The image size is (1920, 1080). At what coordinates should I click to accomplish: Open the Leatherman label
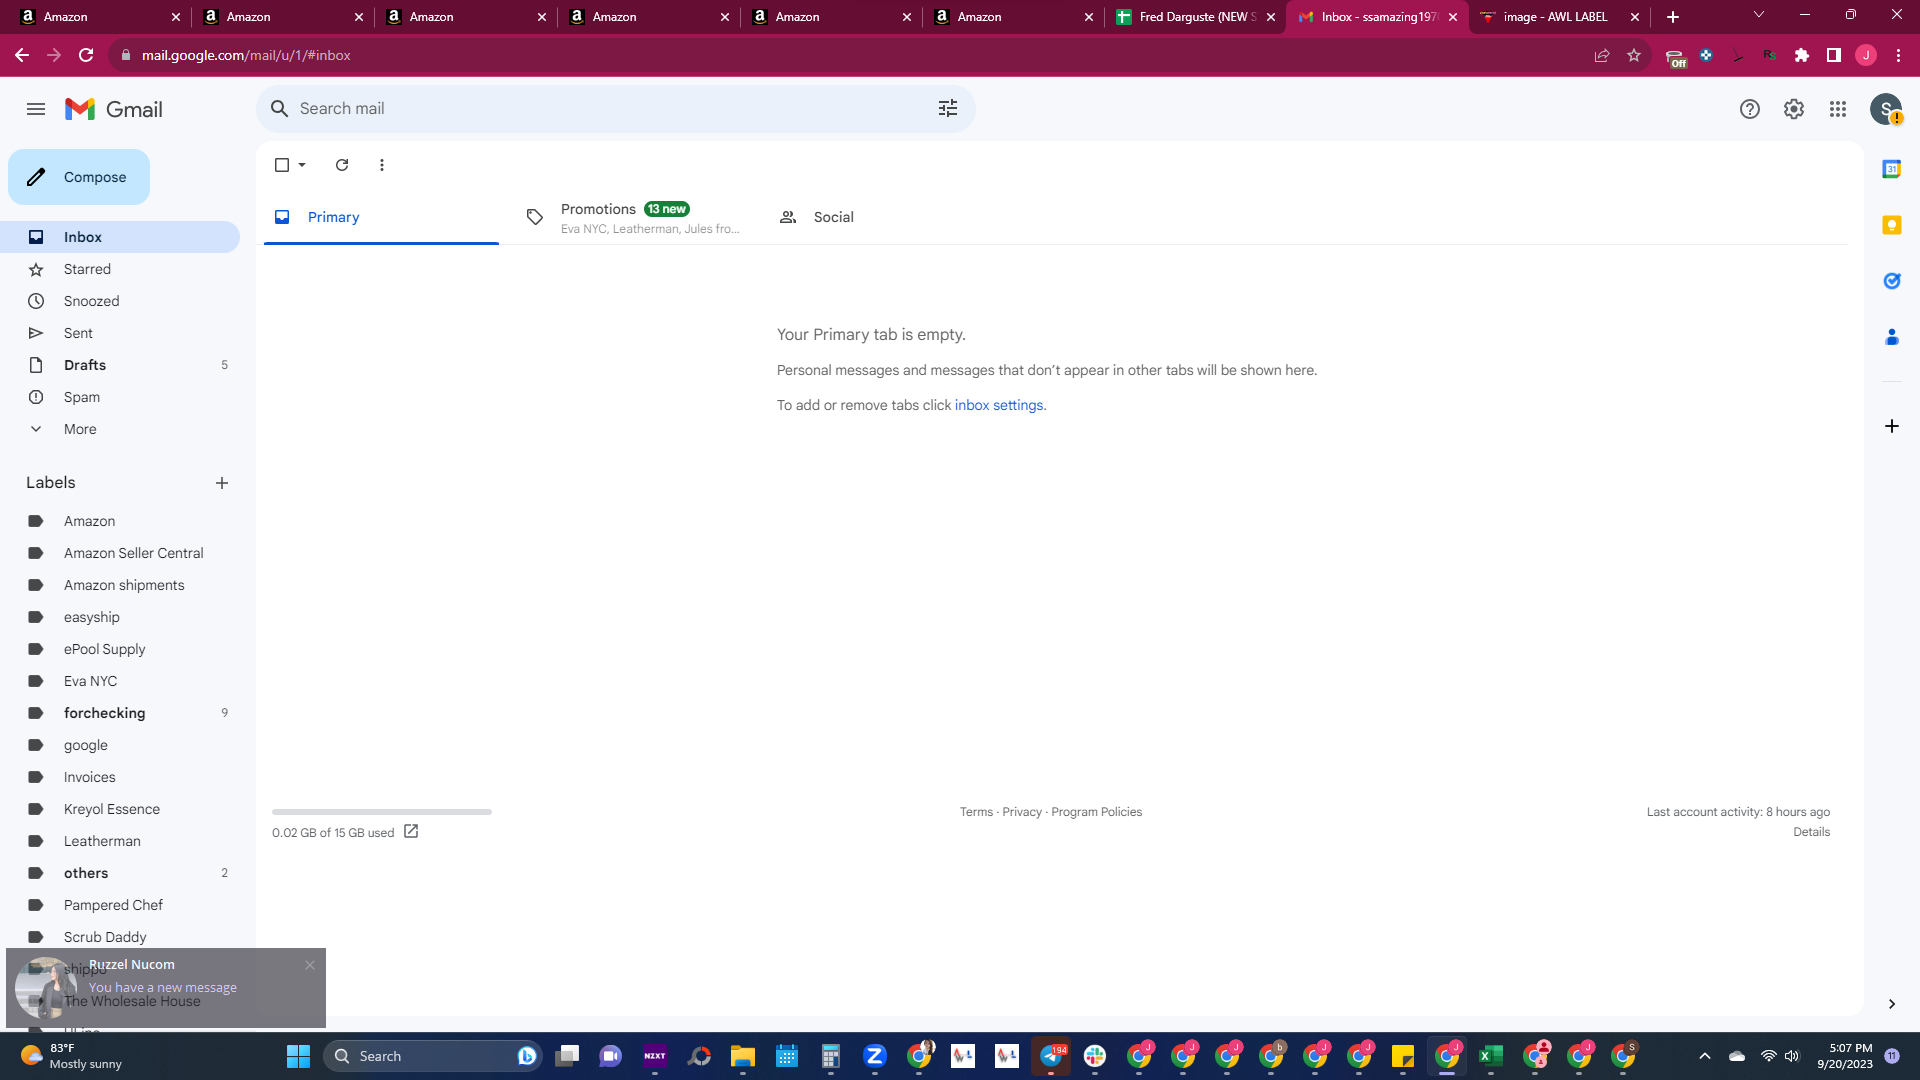[x=120, y=841]
